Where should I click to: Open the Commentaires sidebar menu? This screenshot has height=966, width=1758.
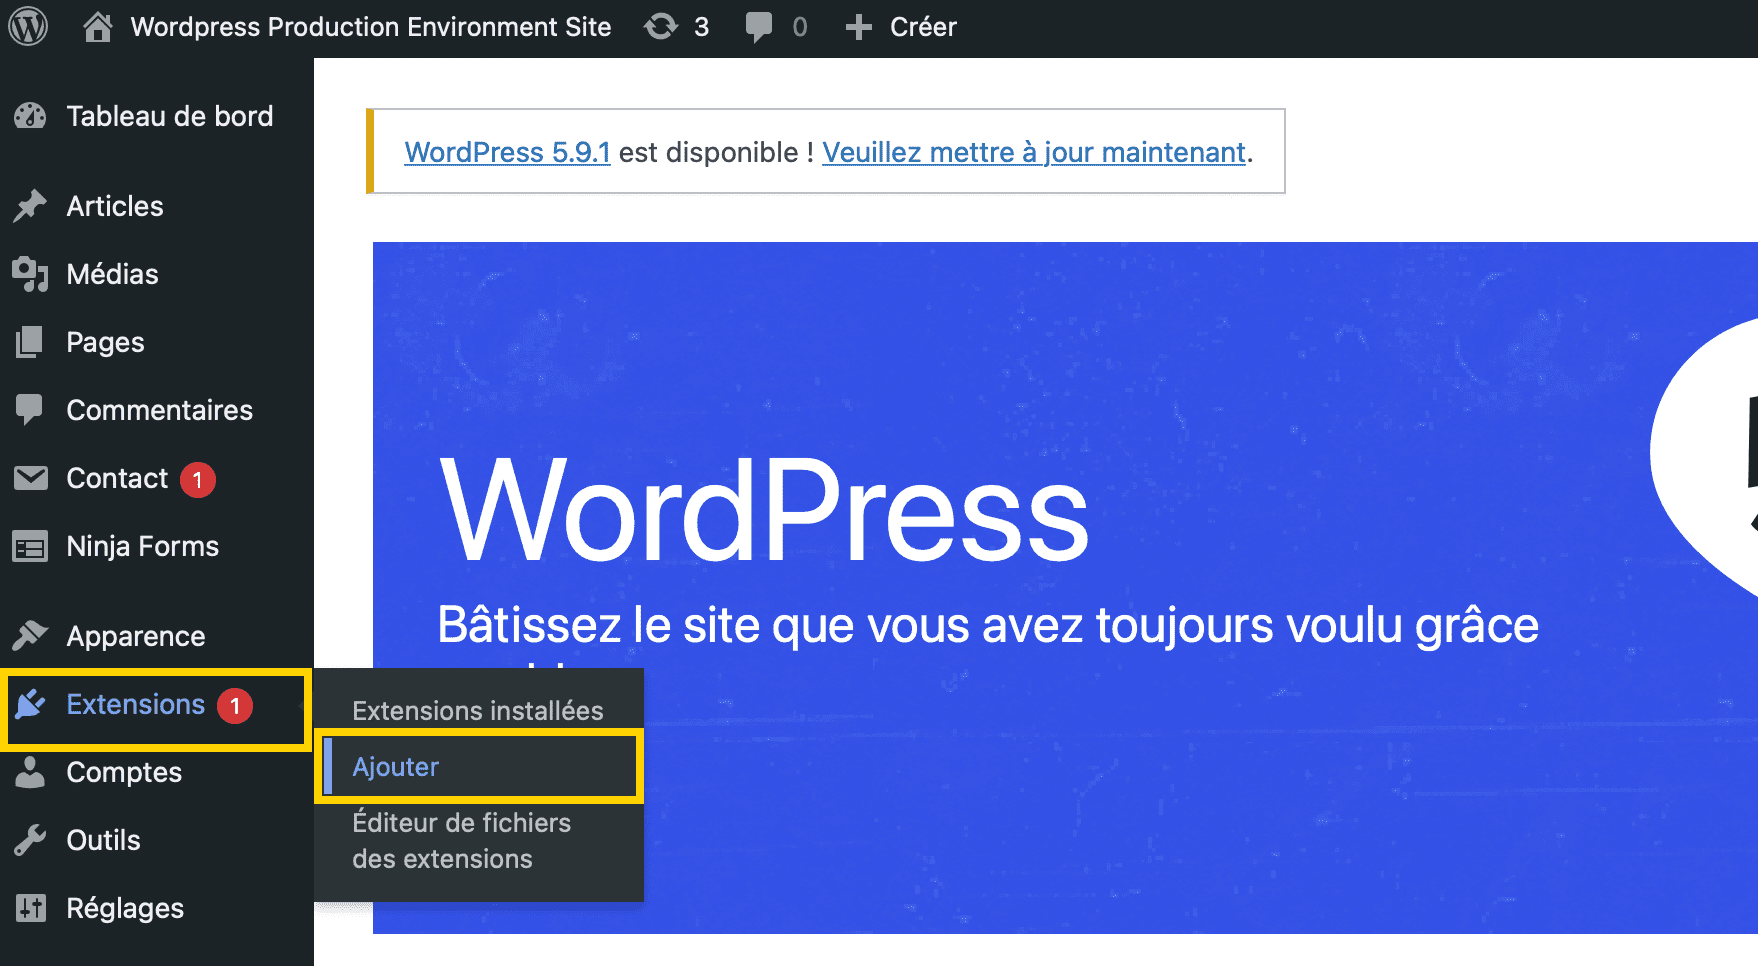[x=157, y=410]
